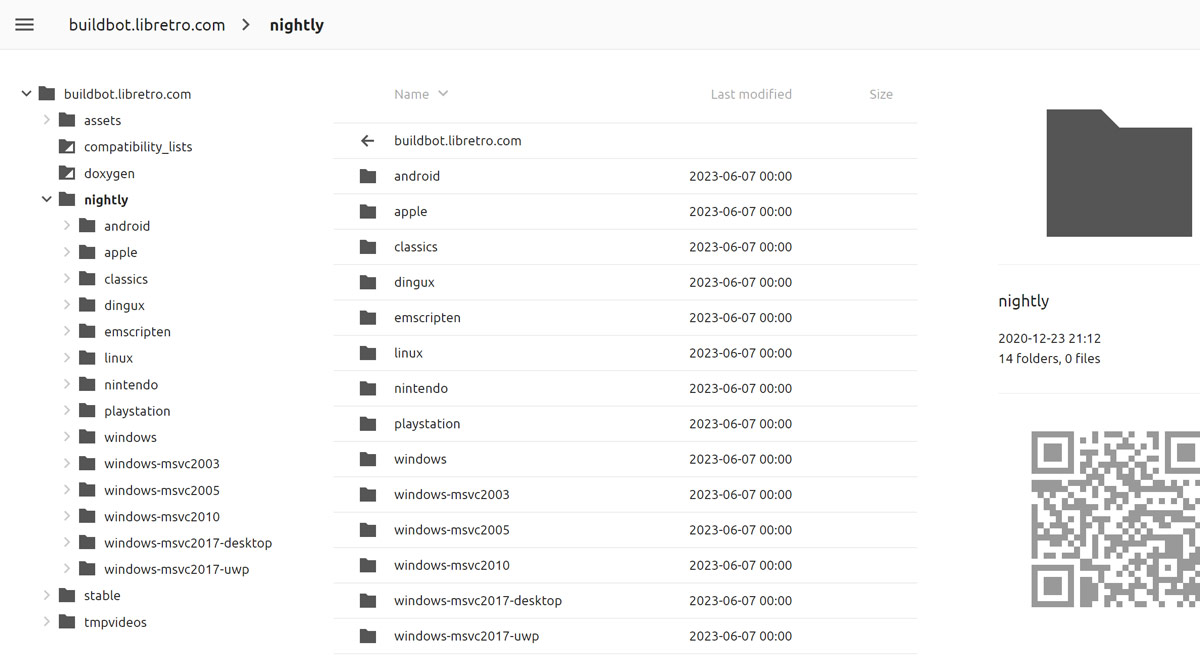Click the QR code image

click(1115, 518)
